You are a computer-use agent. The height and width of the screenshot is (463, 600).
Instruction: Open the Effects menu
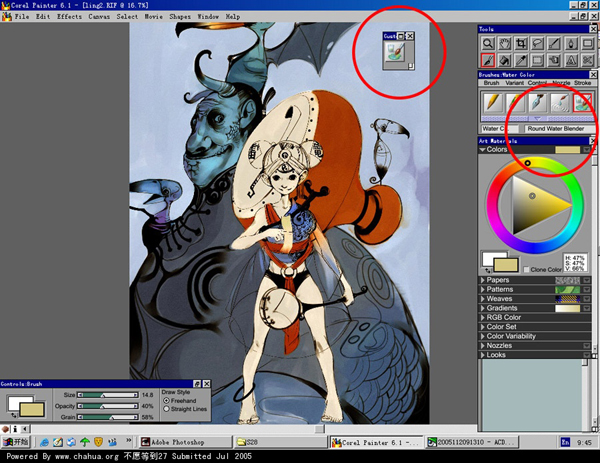69,16
